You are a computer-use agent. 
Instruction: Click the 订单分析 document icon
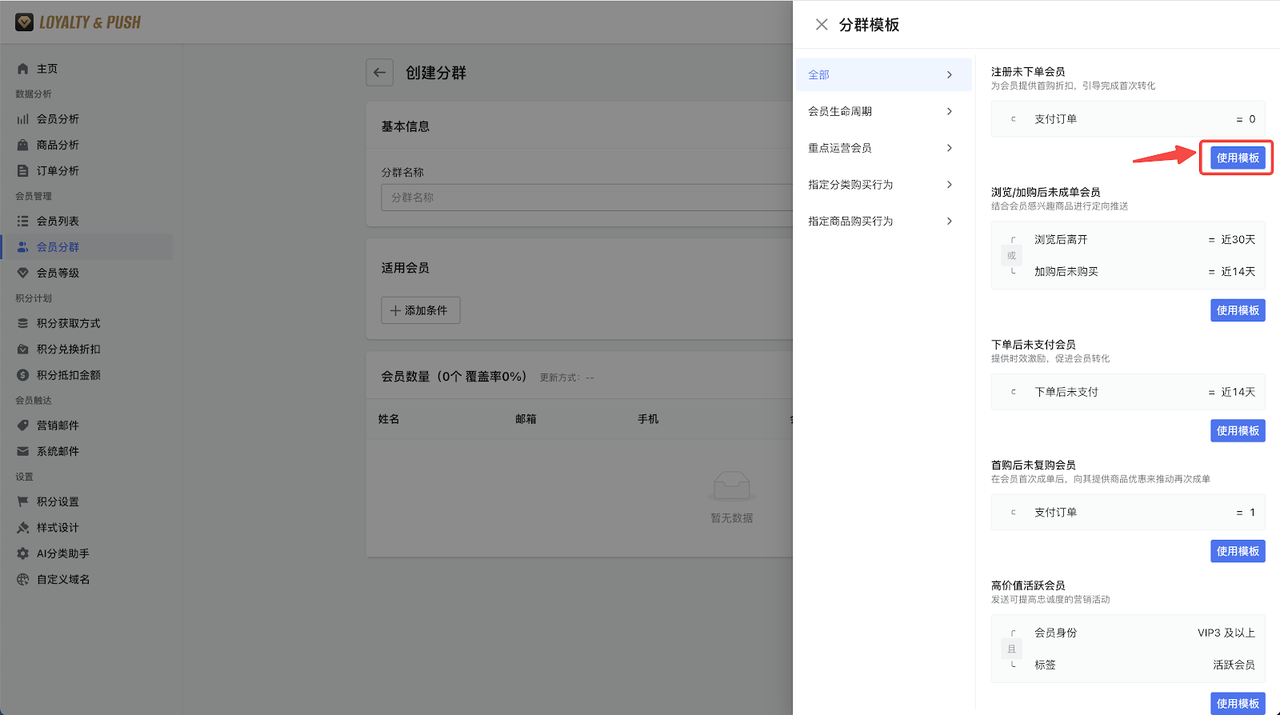coord(23,171)
